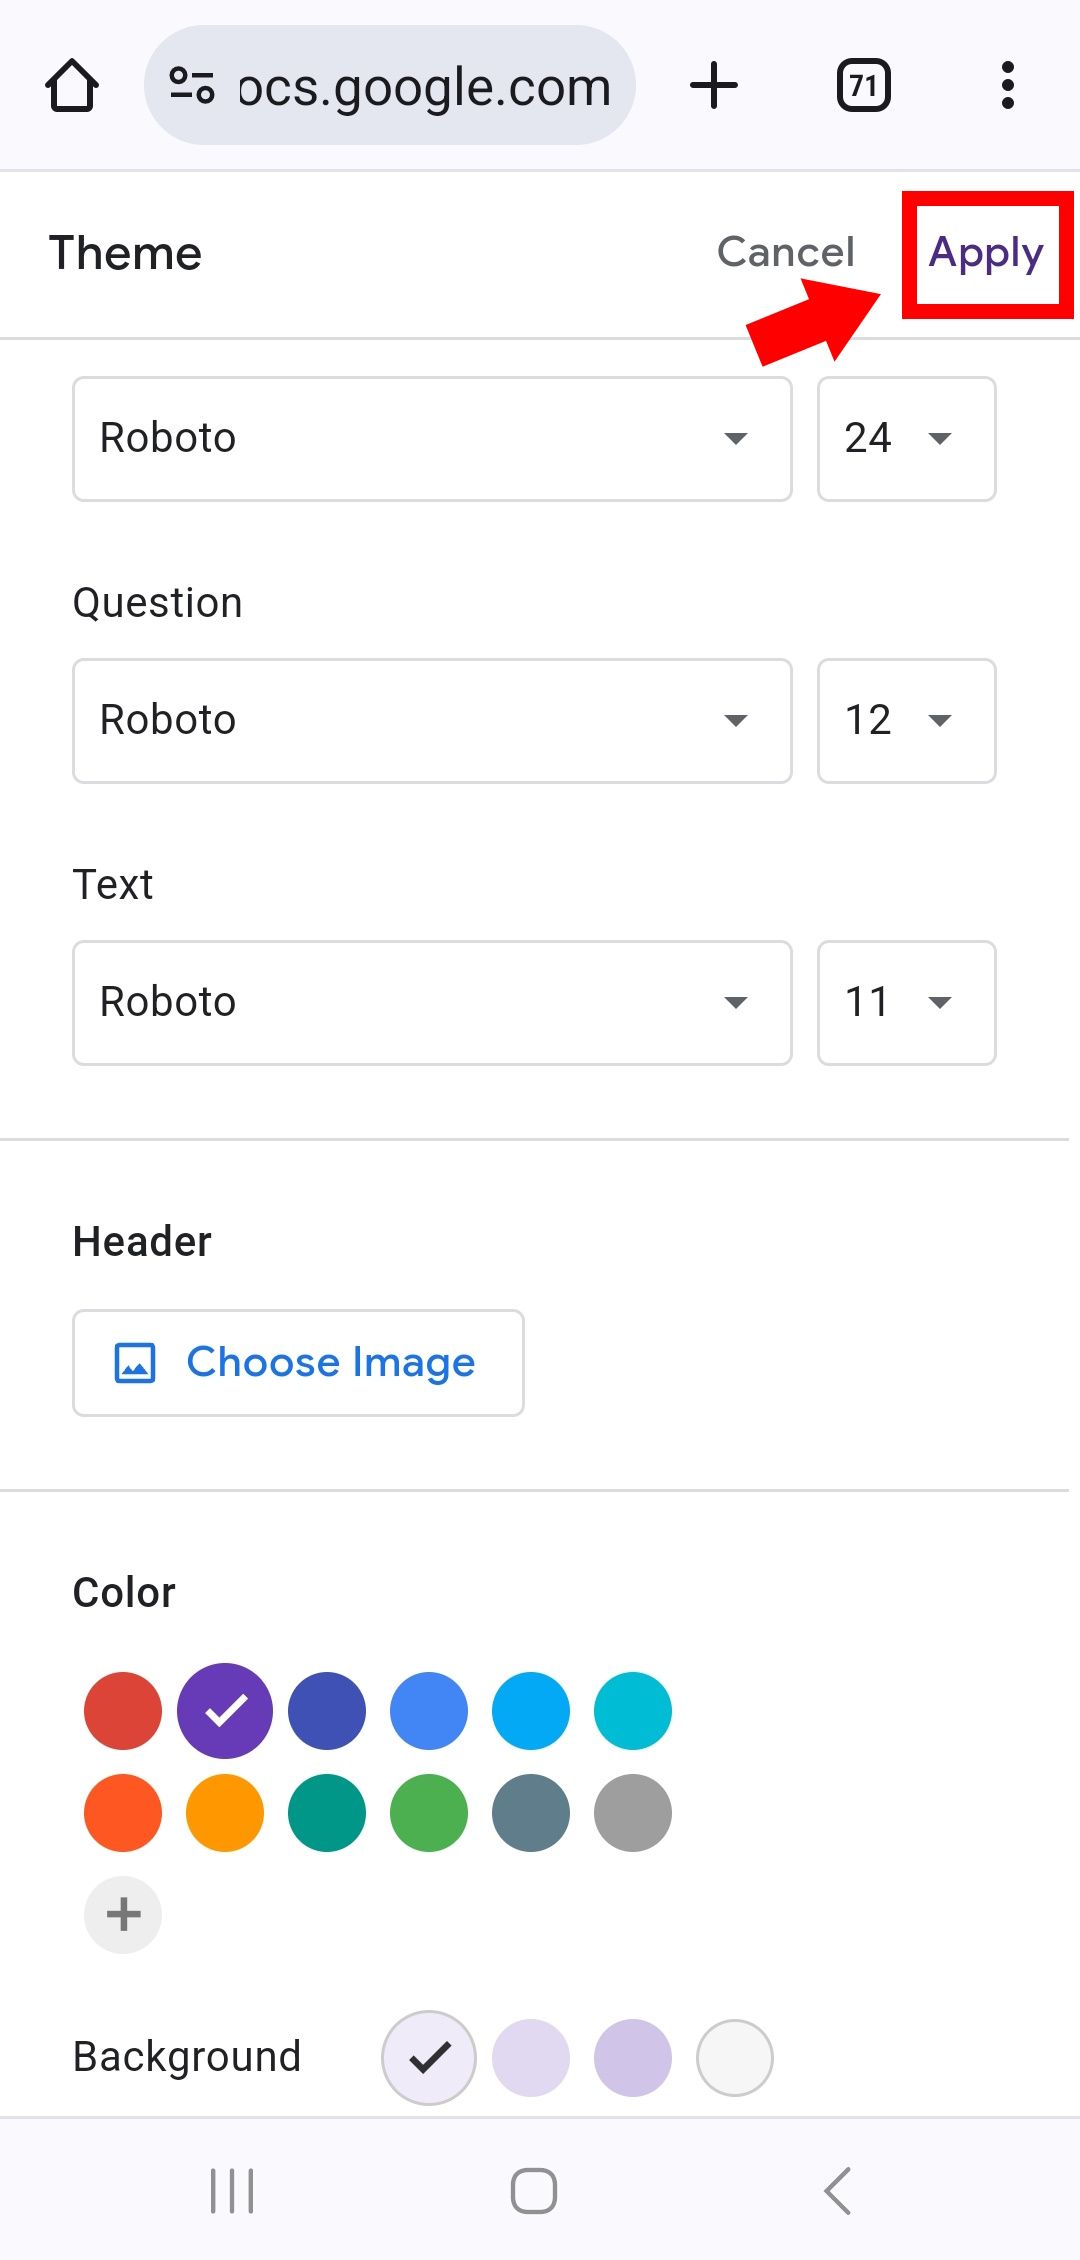The image size is (1080, 2260).
Task: Open a new browser tab
Action: pos(714,85)
